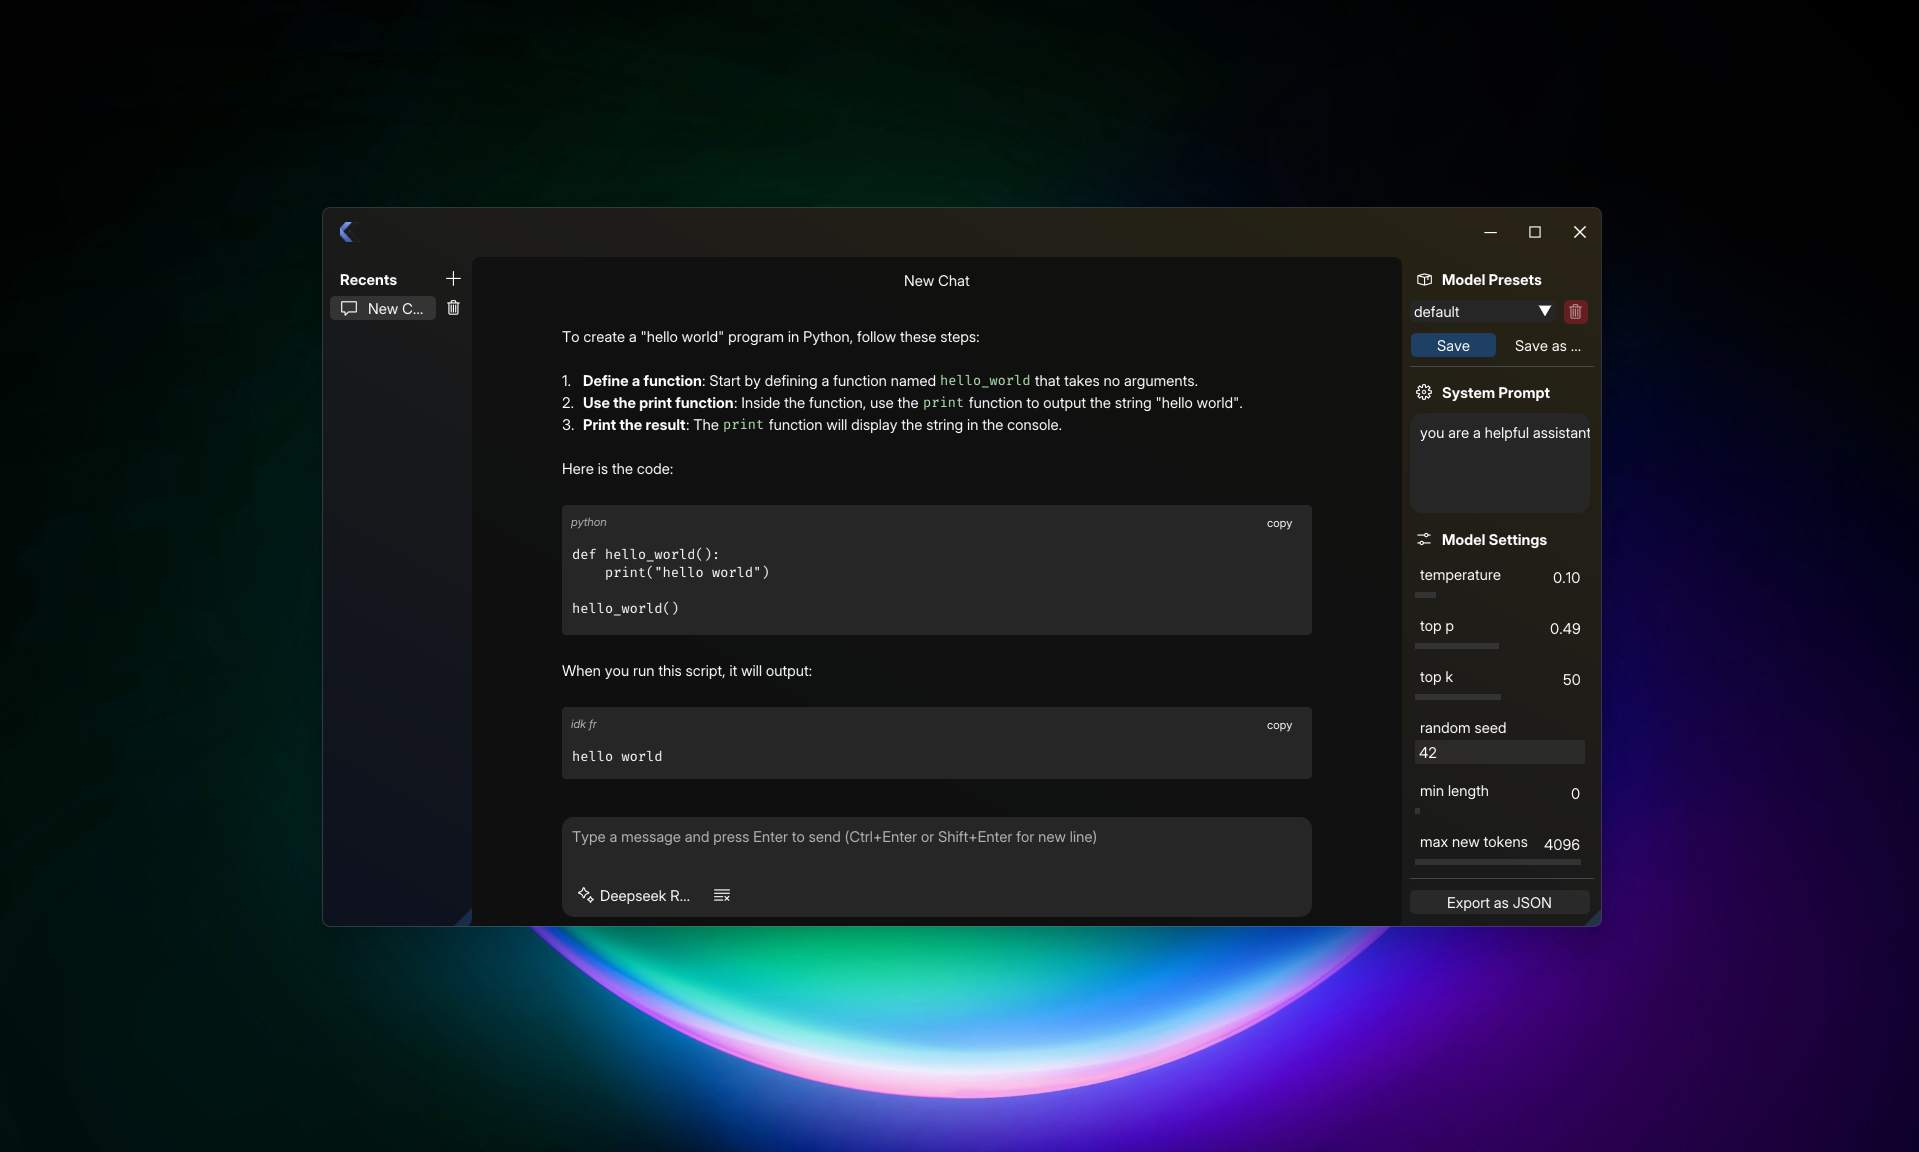Adjust the max new tokens slider
This screenshot has height=1152, width=1919.
pyautogui.click(x=1499, y=862)
